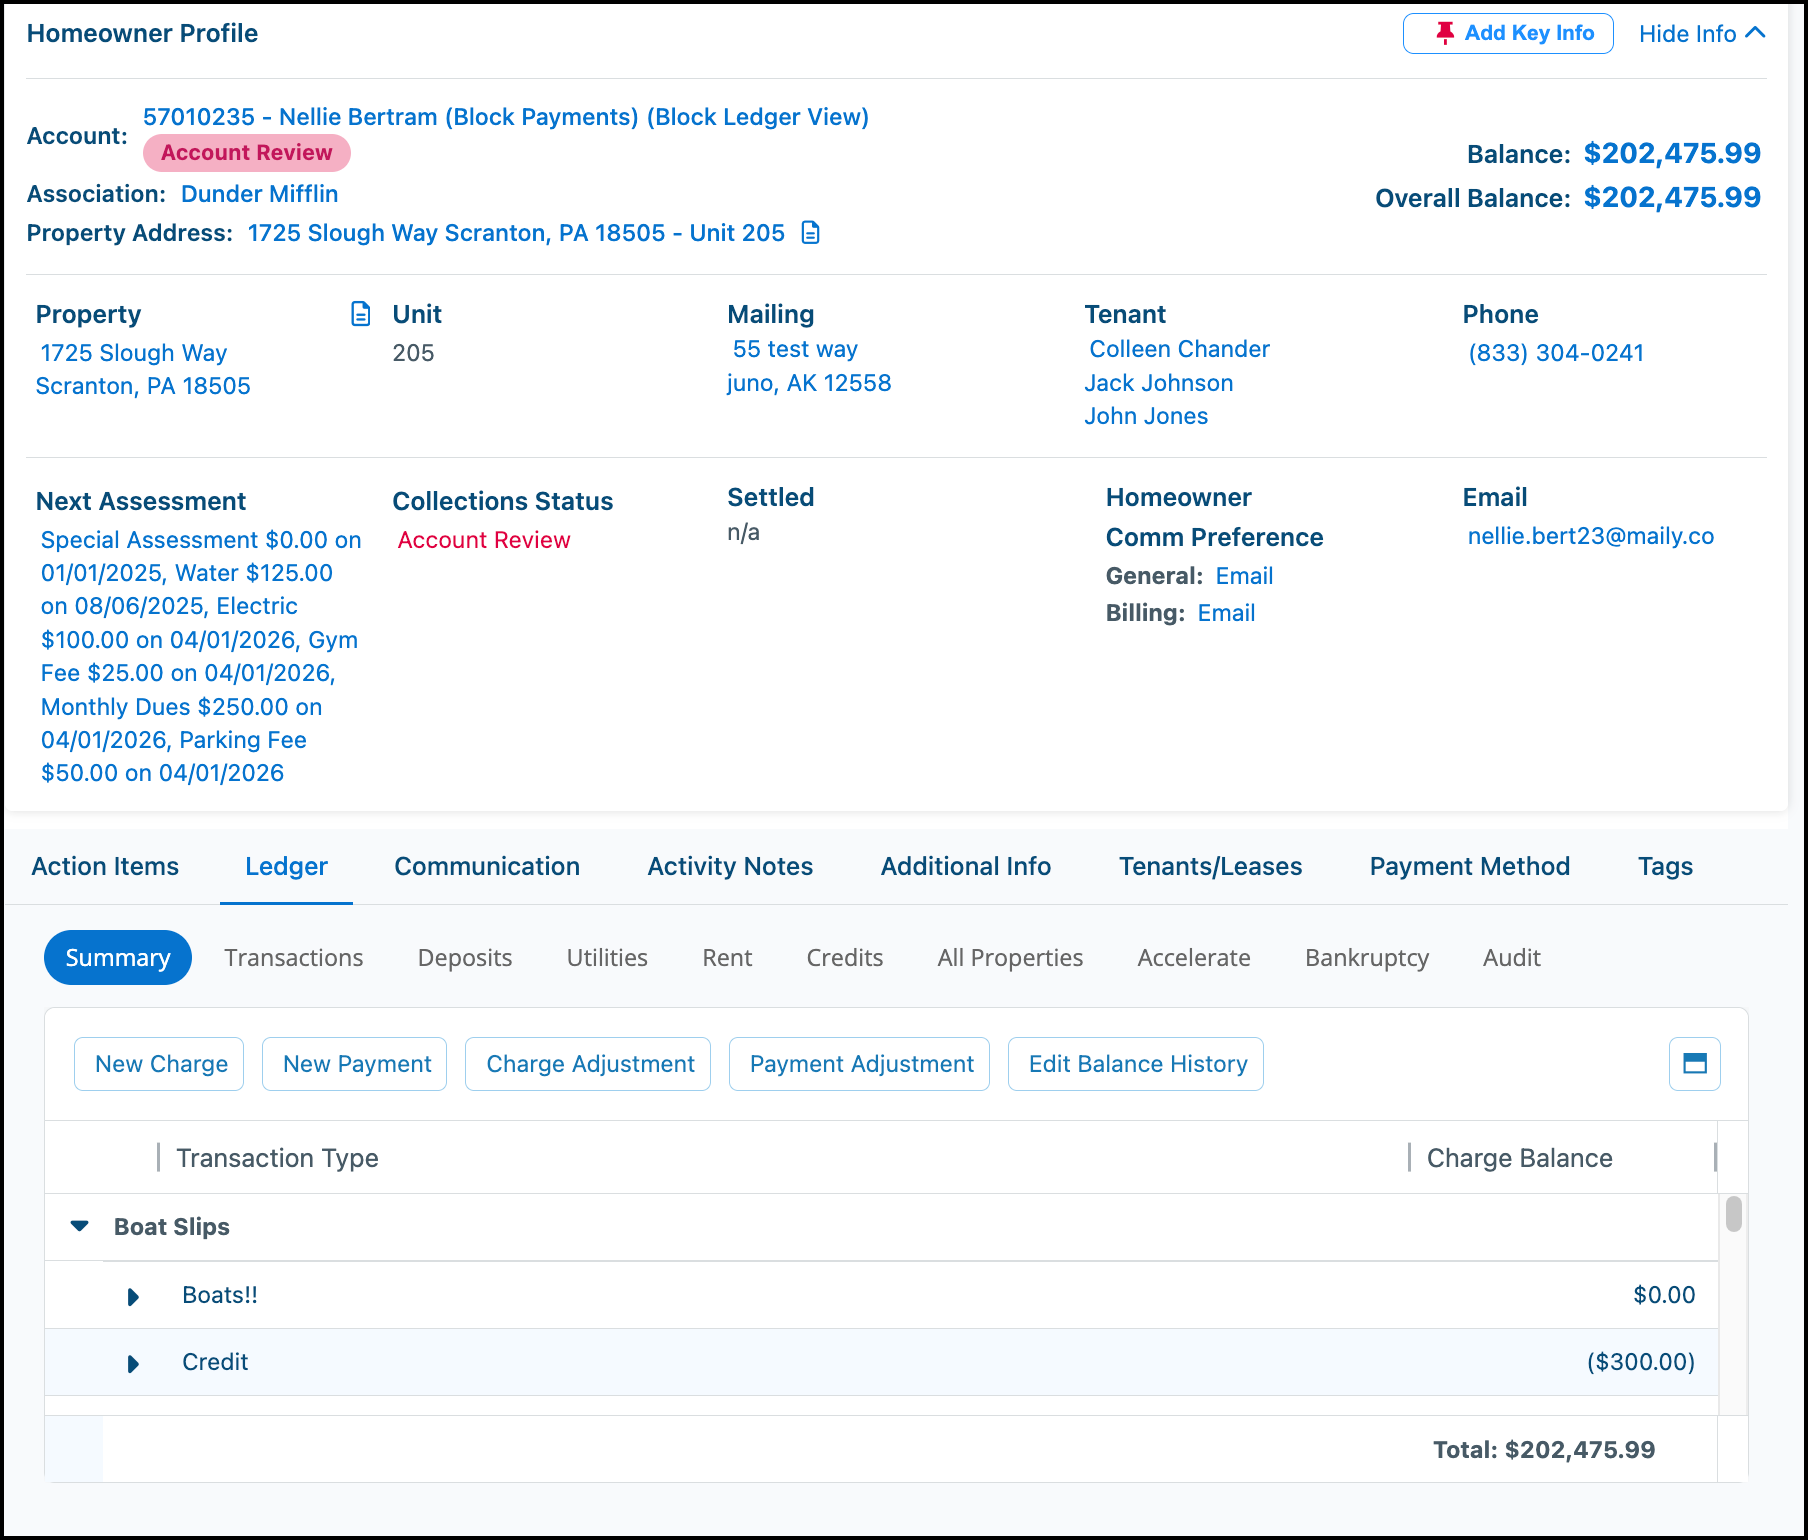The height and width of the screenshot is (1540, 1808).
Task: Open tenant Jack Johnson
Action: [x=1158, y=383]
